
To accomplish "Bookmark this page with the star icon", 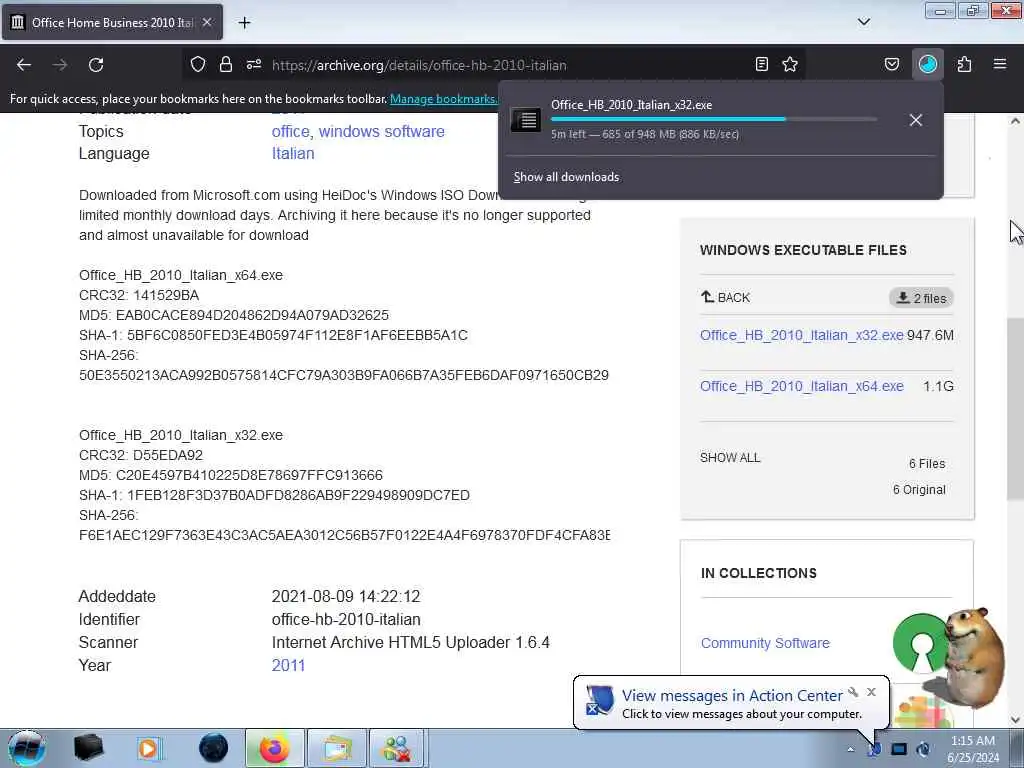I will (x=790, y=64).
